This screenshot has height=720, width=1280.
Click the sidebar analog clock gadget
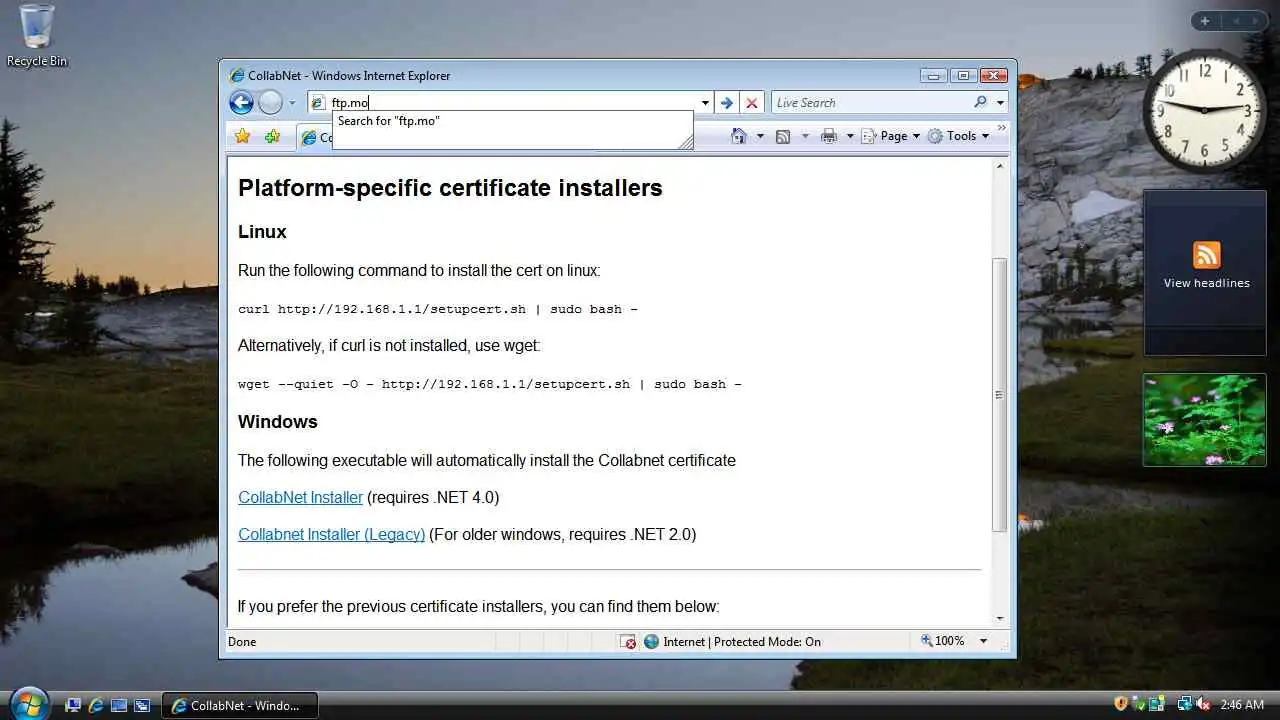(1205, 109)
